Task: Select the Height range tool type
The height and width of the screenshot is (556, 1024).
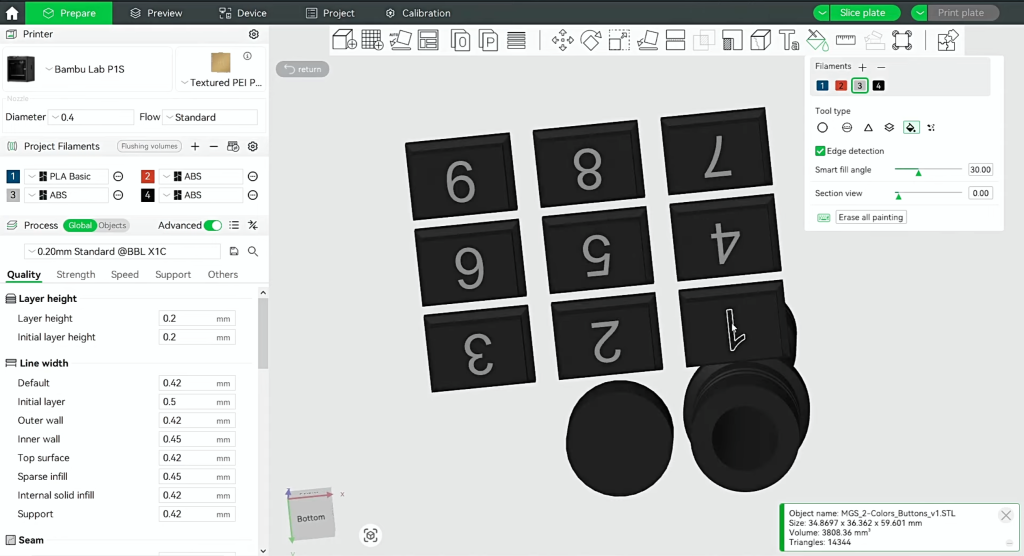Action: (x=889, y=128)
